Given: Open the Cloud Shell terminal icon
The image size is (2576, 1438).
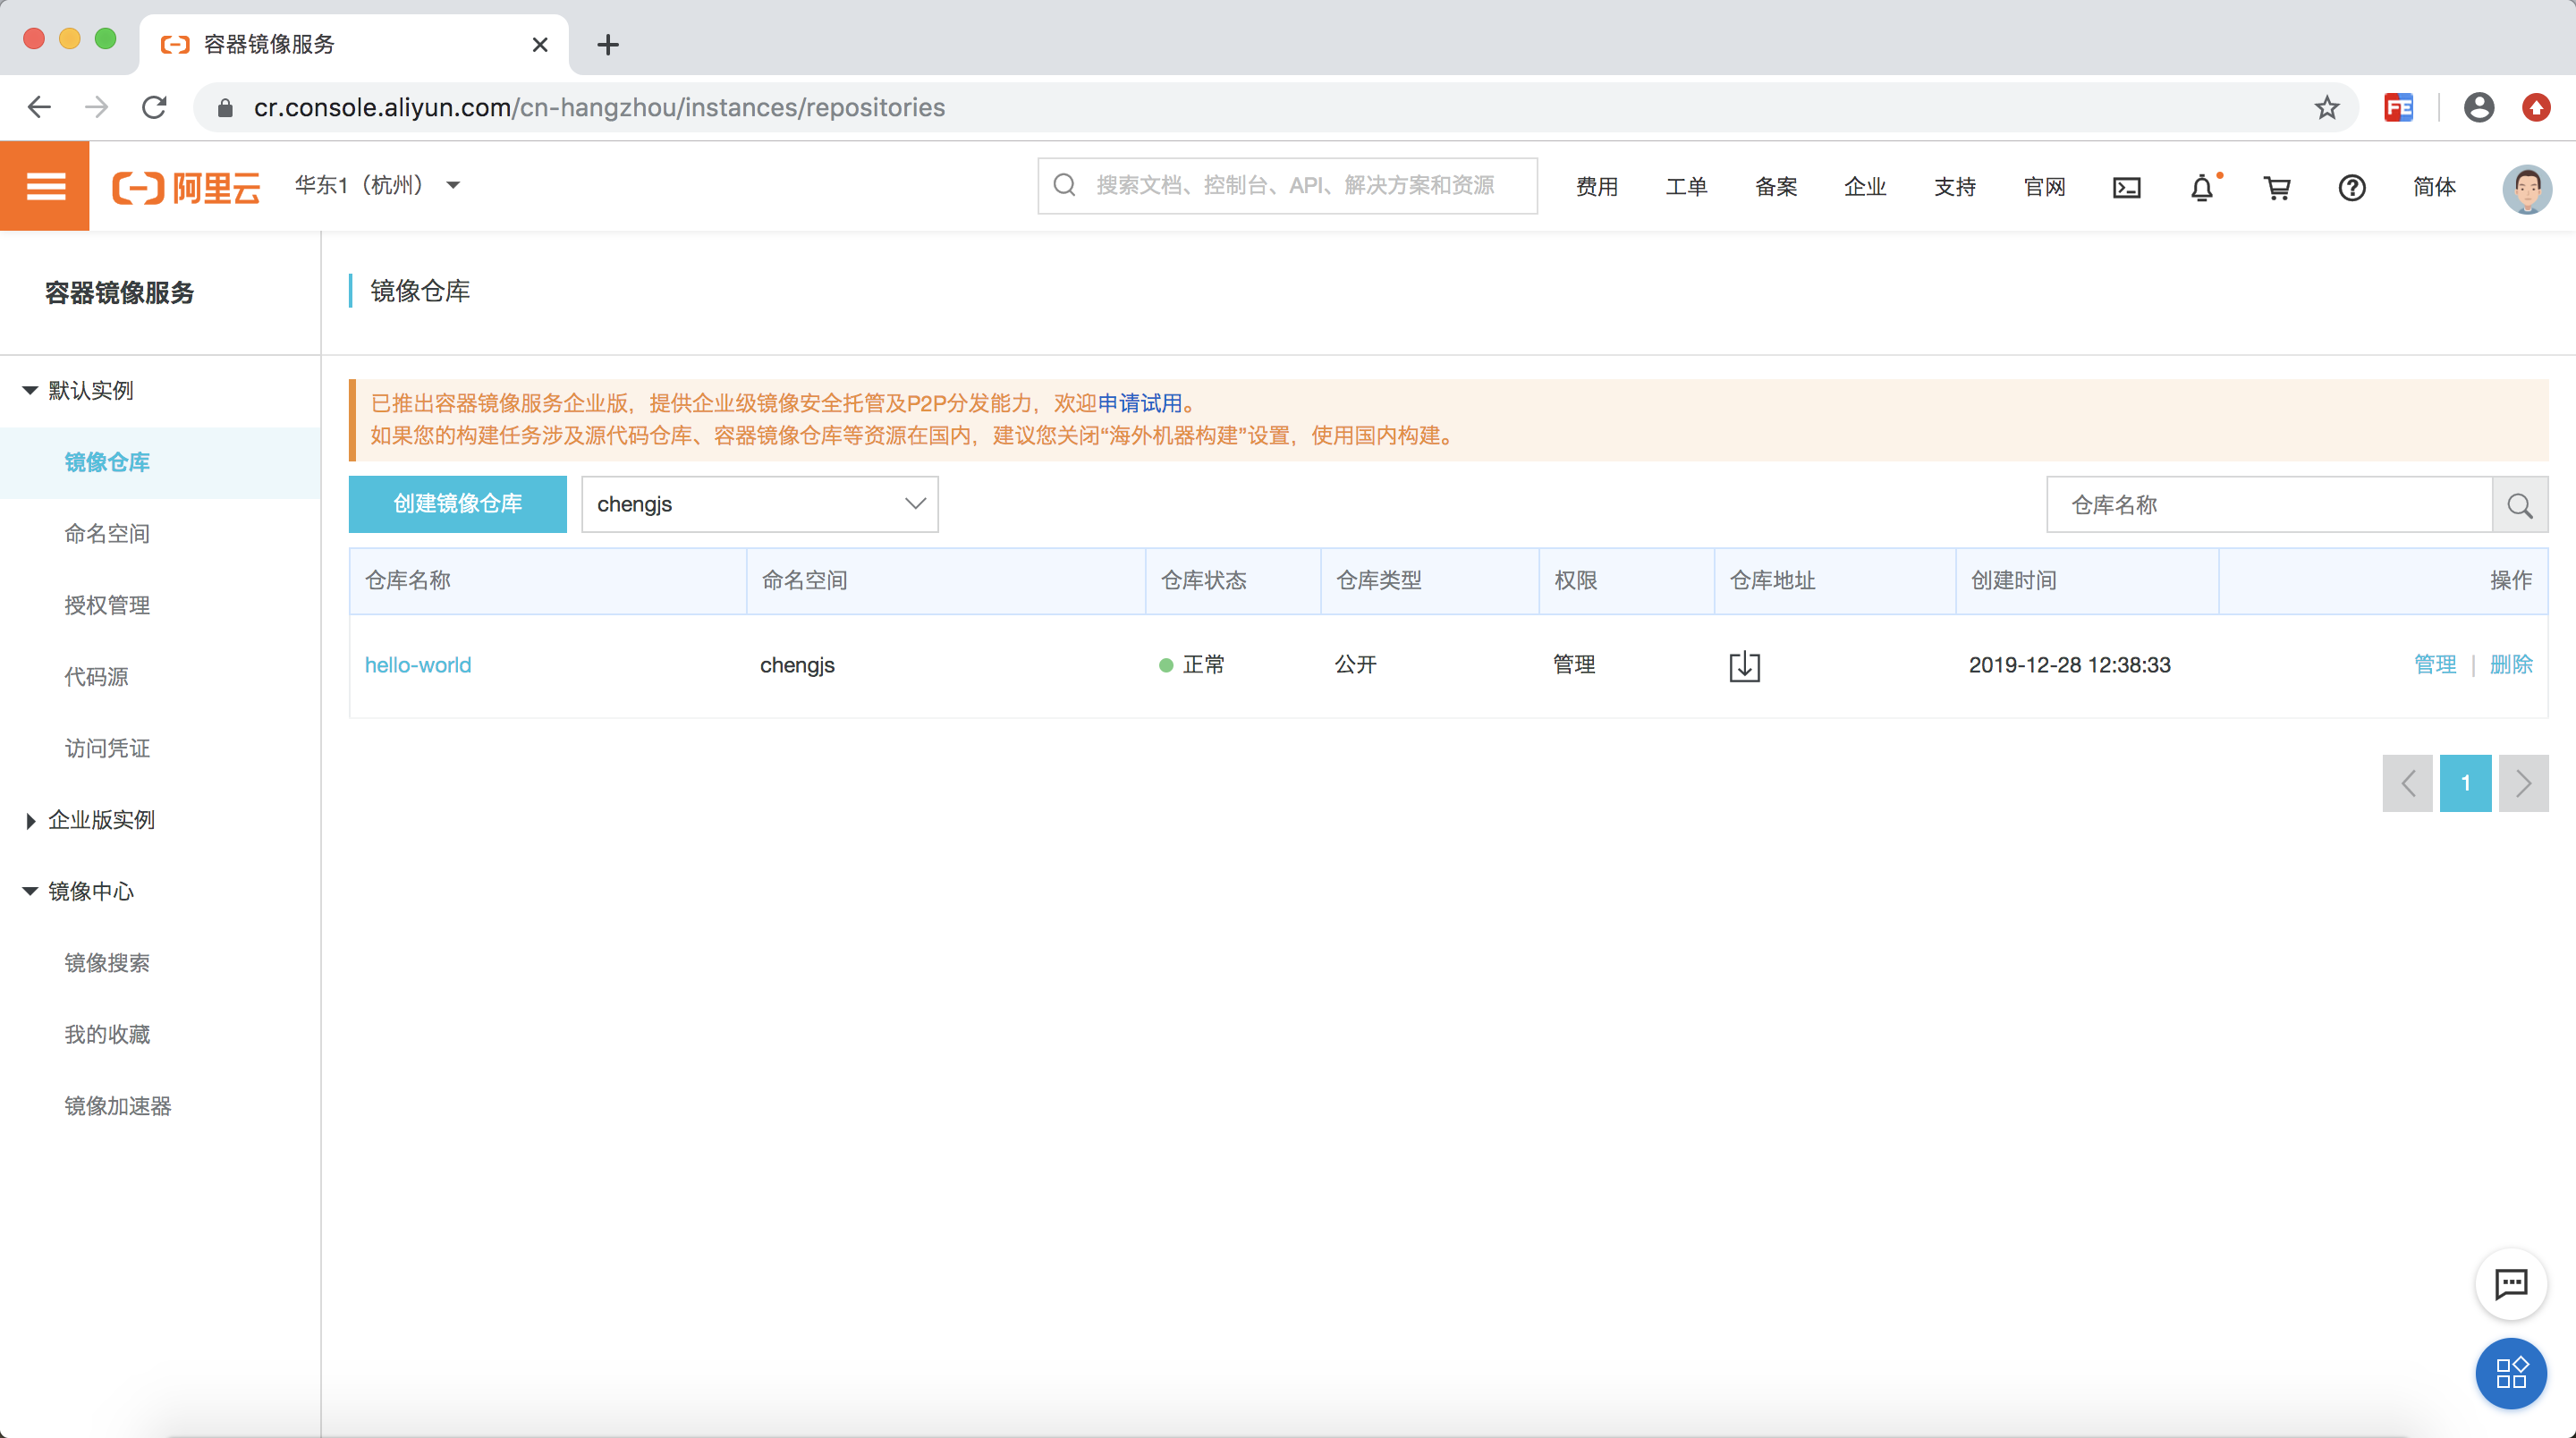Looking at the screenshot, I should (2126, 187).
